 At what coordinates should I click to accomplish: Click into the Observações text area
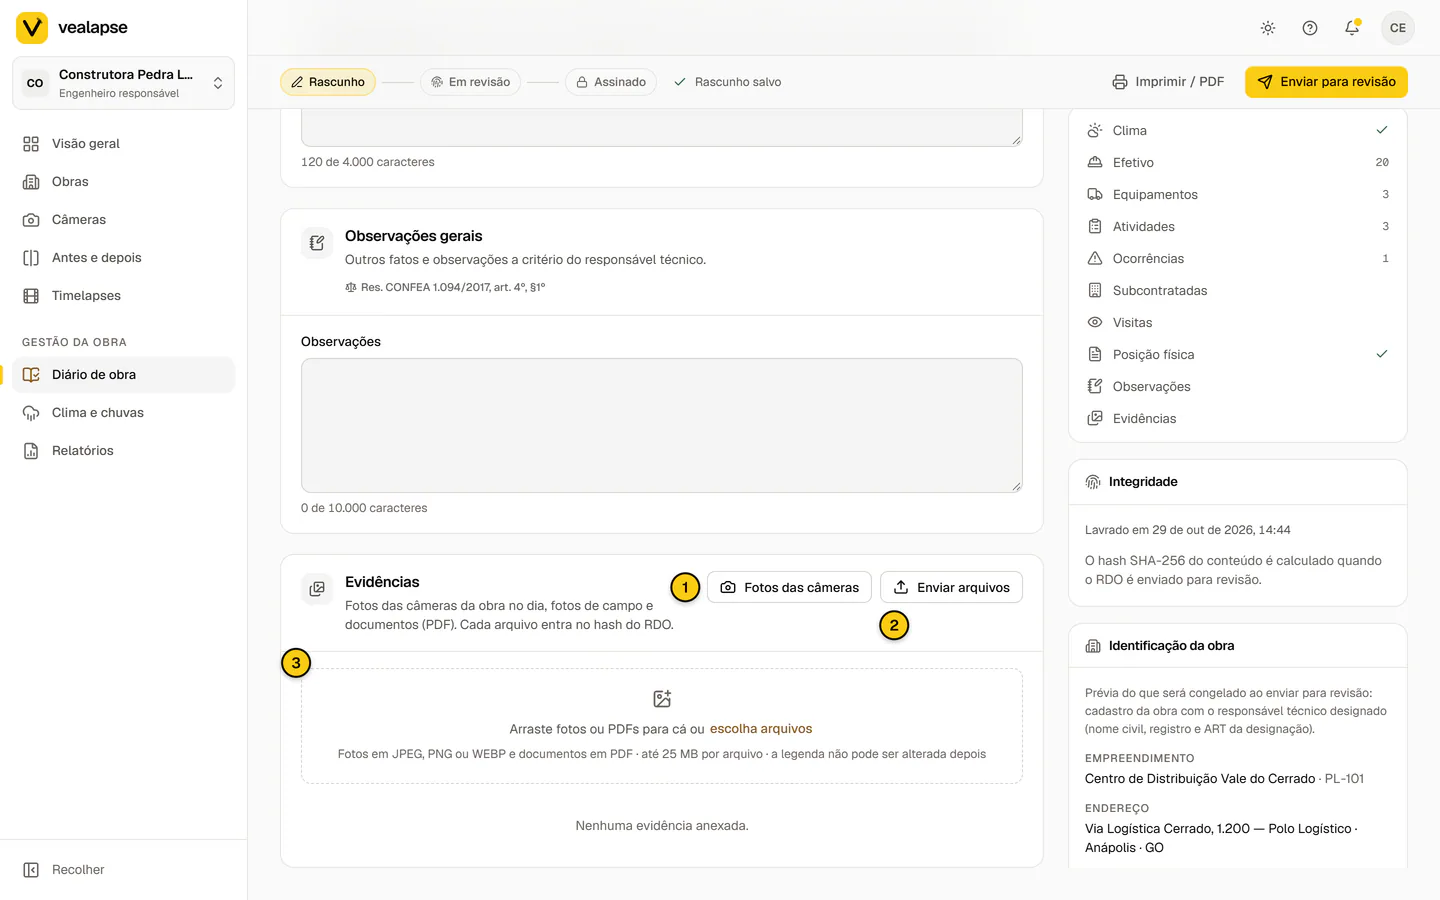point(662,425)
